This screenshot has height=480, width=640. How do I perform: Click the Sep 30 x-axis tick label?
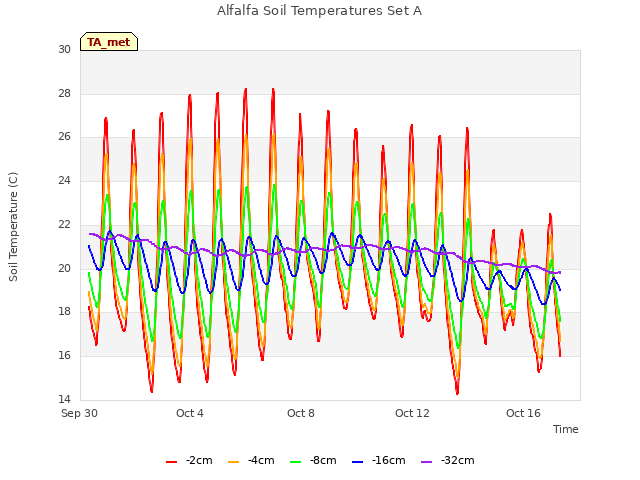click(x=79, y=413)
